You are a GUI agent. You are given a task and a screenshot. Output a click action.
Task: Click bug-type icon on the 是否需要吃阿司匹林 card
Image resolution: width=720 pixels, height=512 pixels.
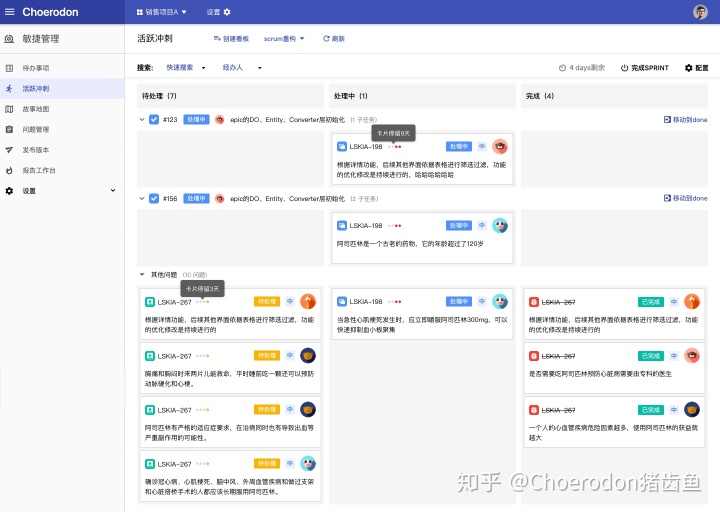[x=534, y=356]
